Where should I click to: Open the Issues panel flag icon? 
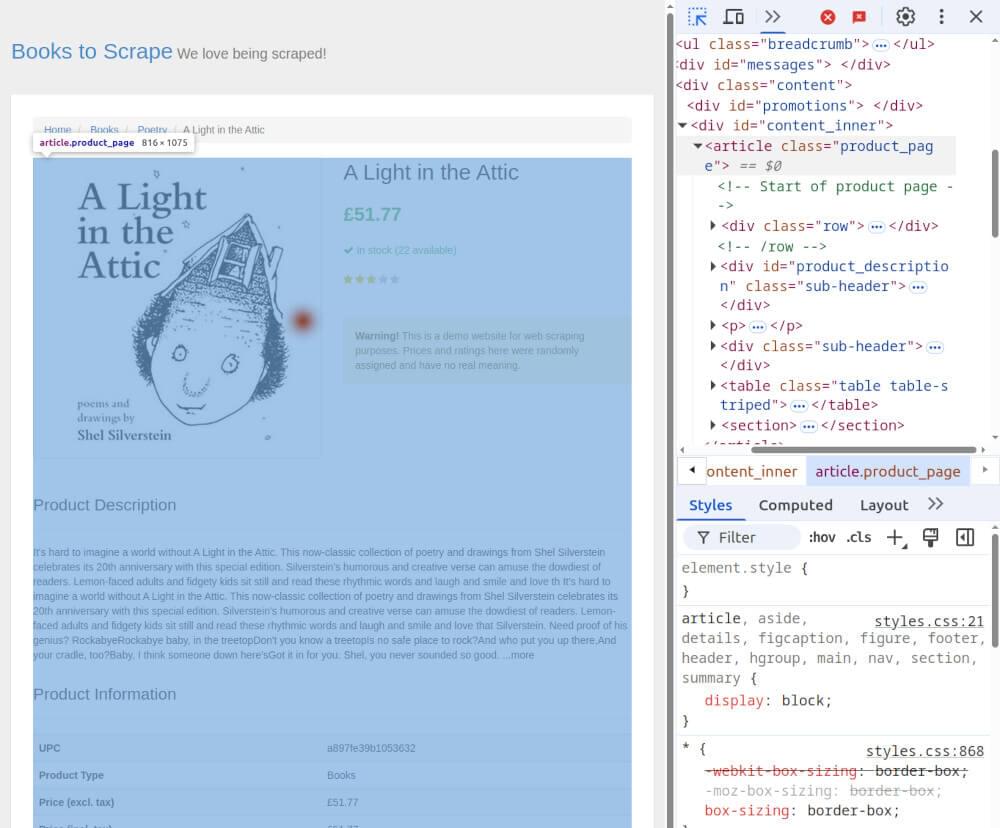click(859, 16)
